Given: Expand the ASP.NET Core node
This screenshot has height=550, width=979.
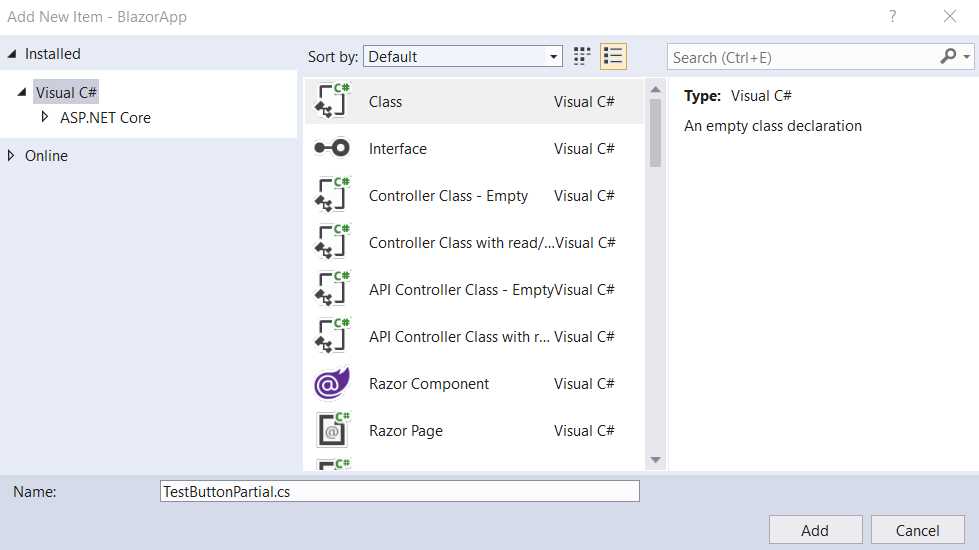Looking at the screenshot, I should tap(44, 117).
